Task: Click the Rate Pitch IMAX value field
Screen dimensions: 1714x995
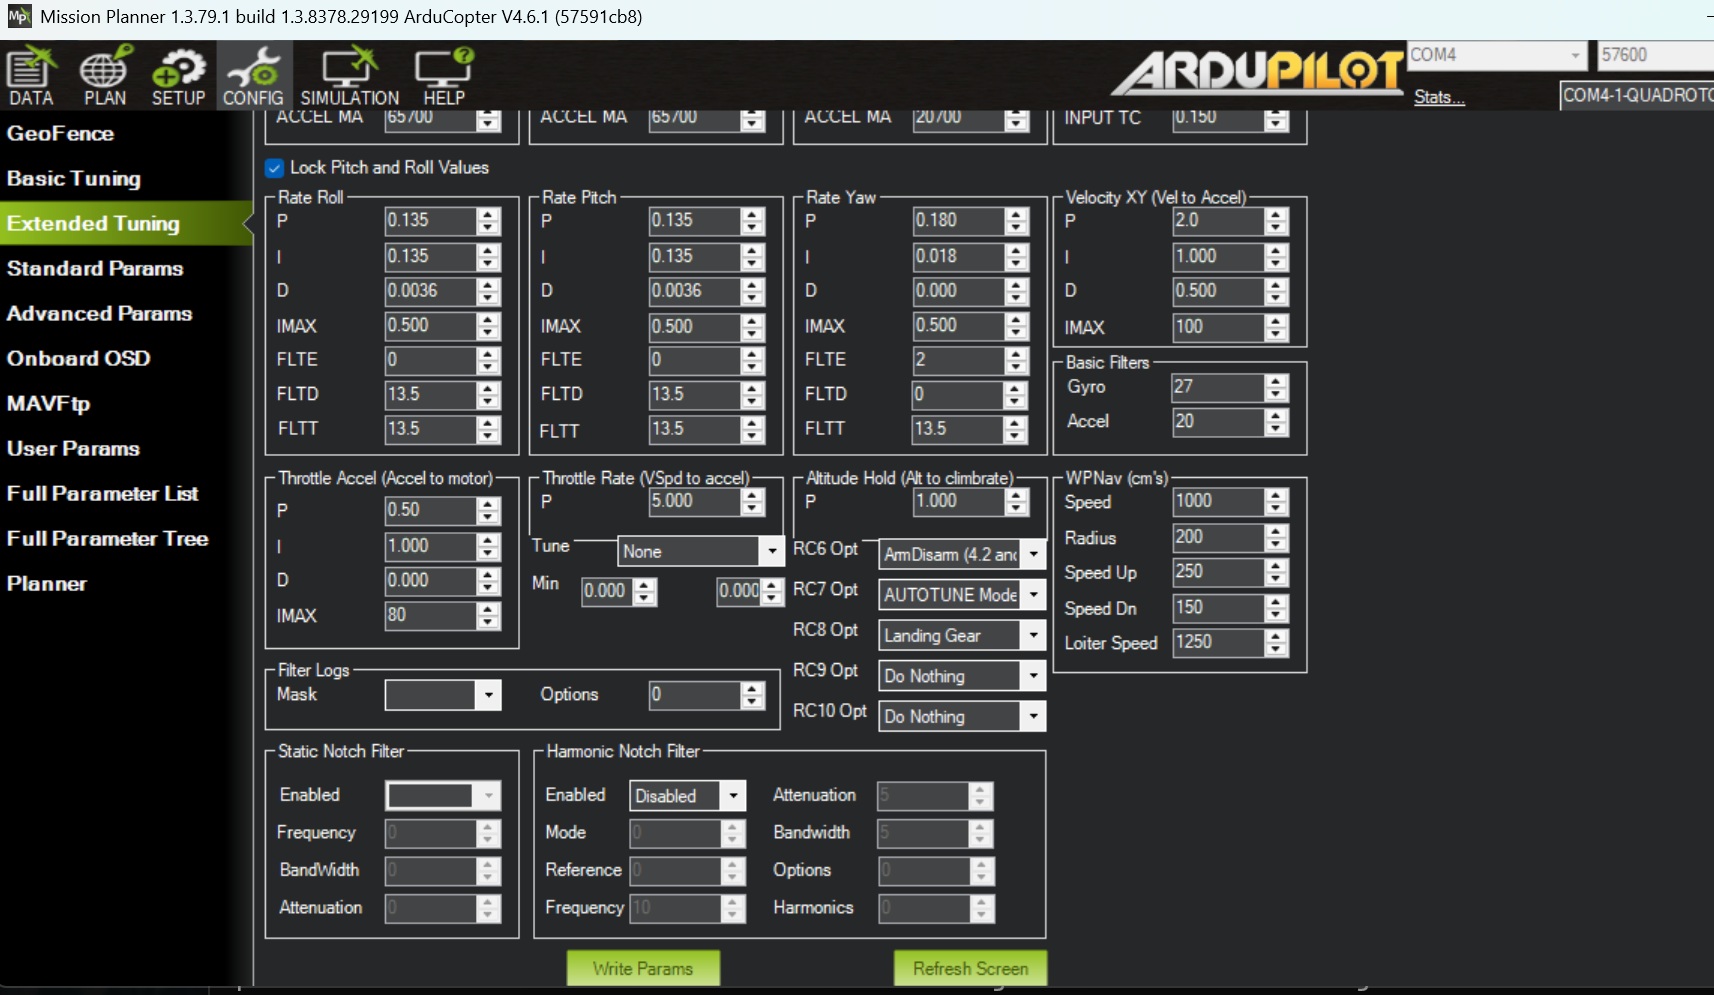Action: click(x=695, y=326)
